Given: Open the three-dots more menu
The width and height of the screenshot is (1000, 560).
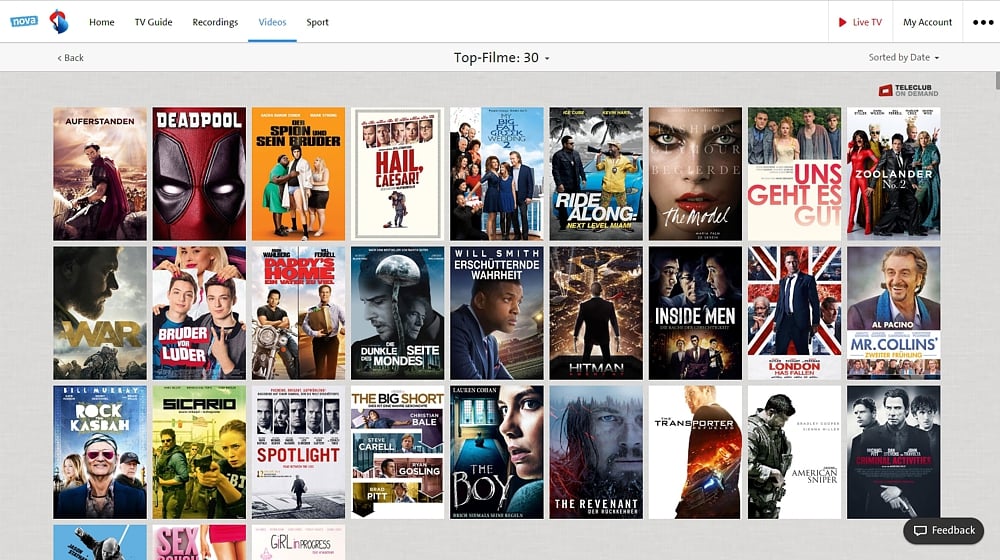Looking at the screenshot, I should (x=983, y=22).
